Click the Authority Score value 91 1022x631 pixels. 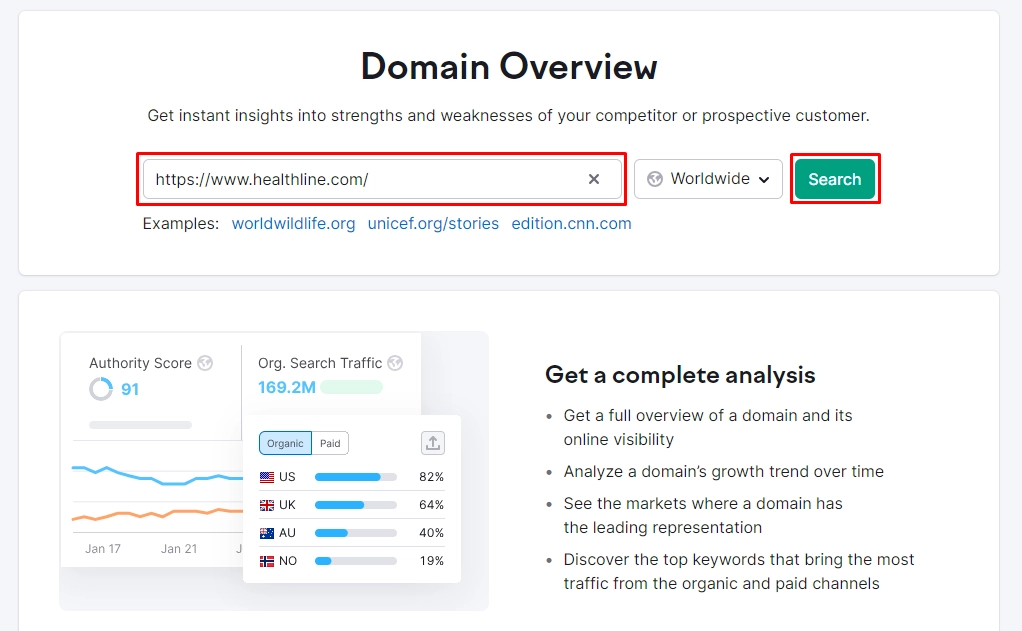(130, 389)
